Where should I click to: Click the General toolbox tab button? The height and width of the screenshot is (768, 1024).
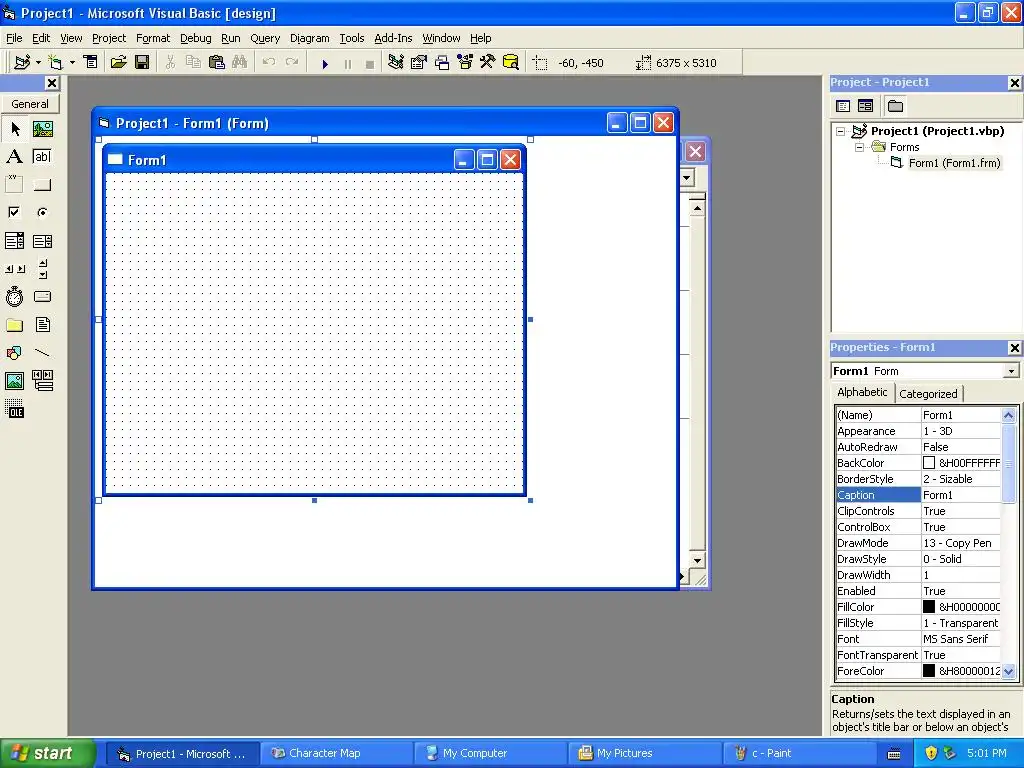[x=30, y=104]
